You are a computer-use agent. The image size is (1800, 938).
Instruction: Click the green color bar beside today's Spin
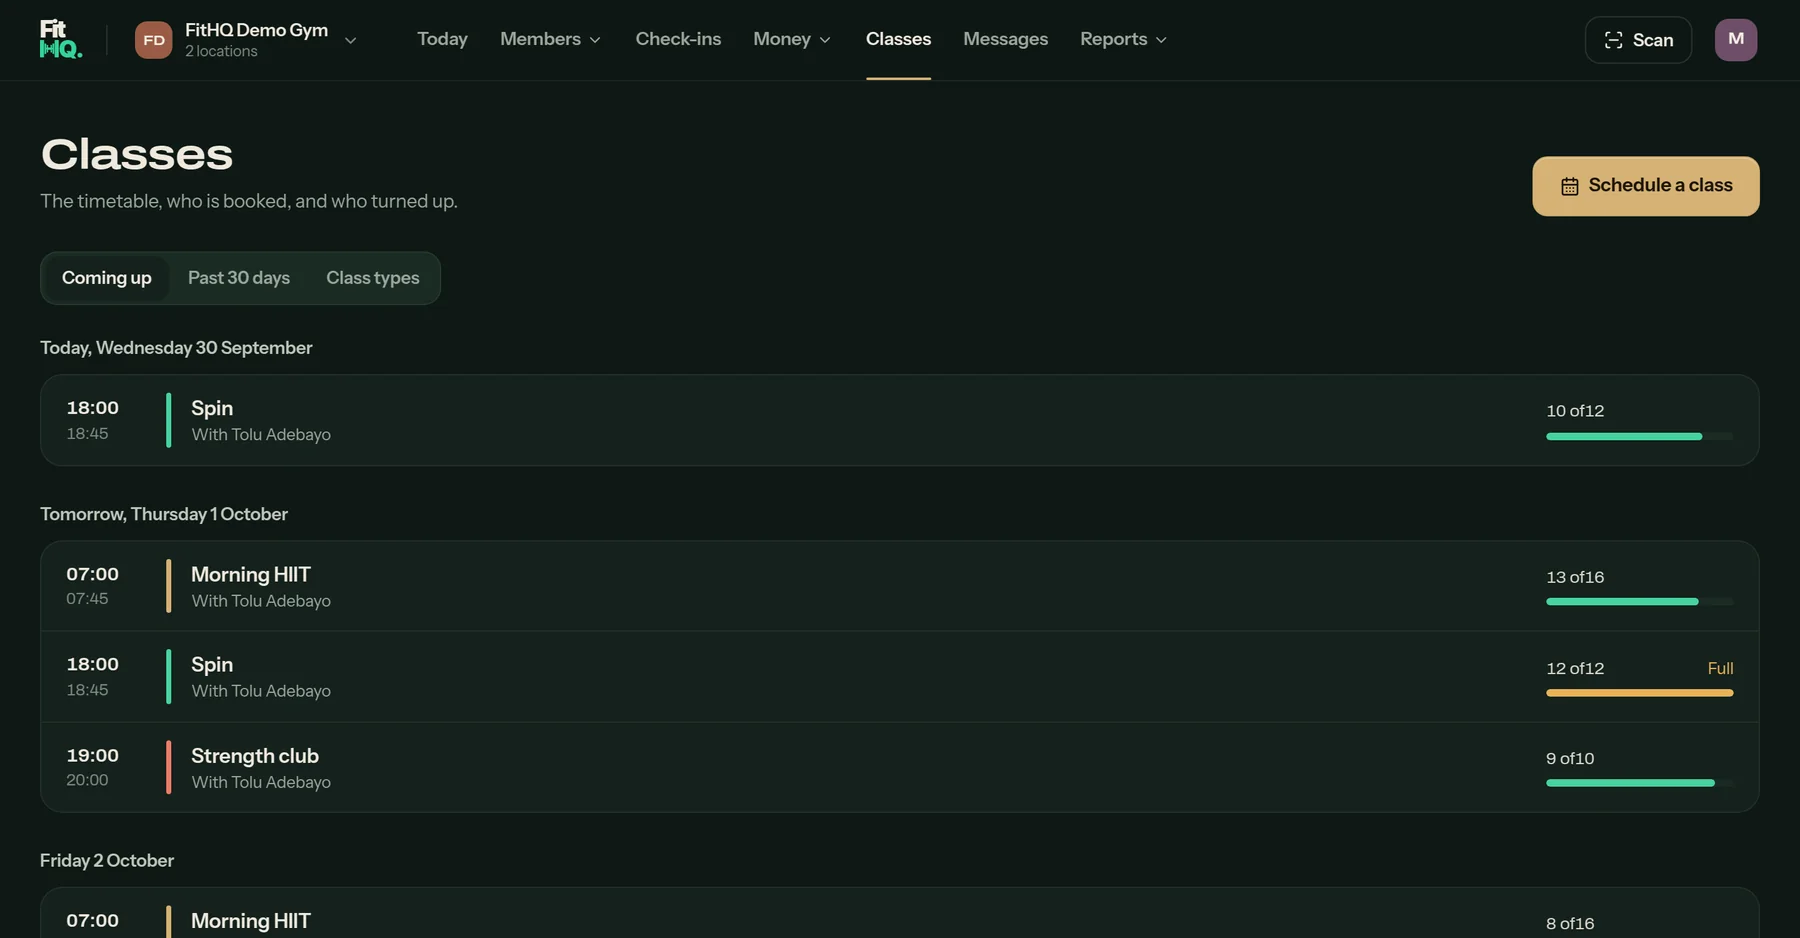(168, 420)
